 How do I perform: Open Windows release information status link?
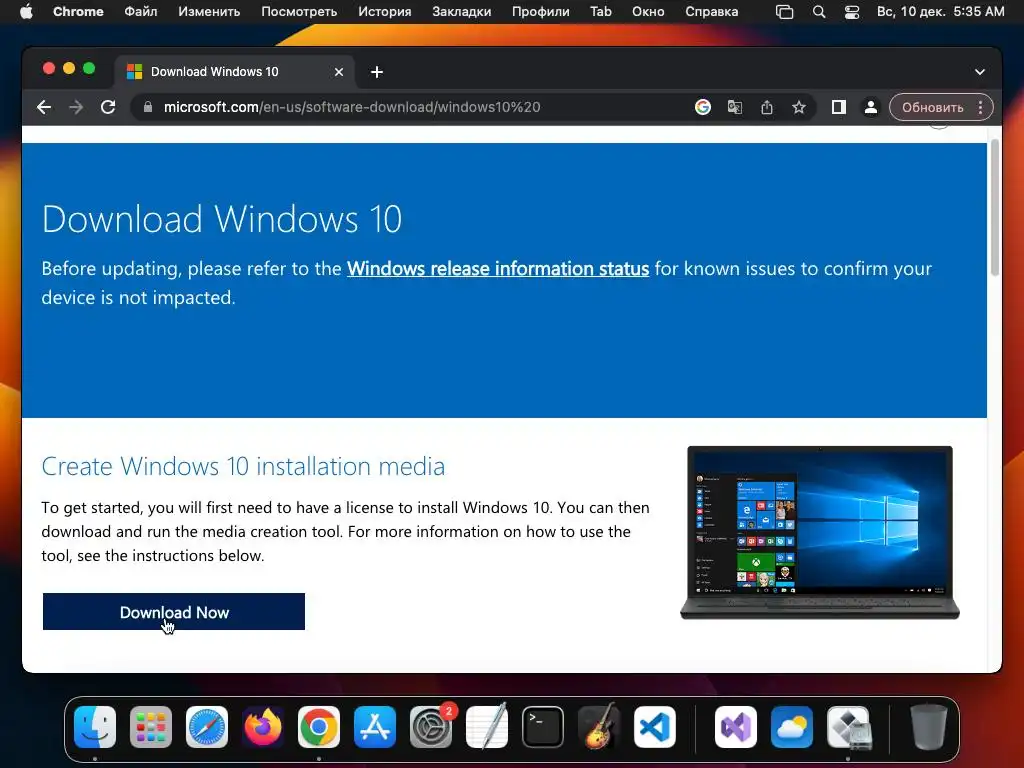point(498,268)
